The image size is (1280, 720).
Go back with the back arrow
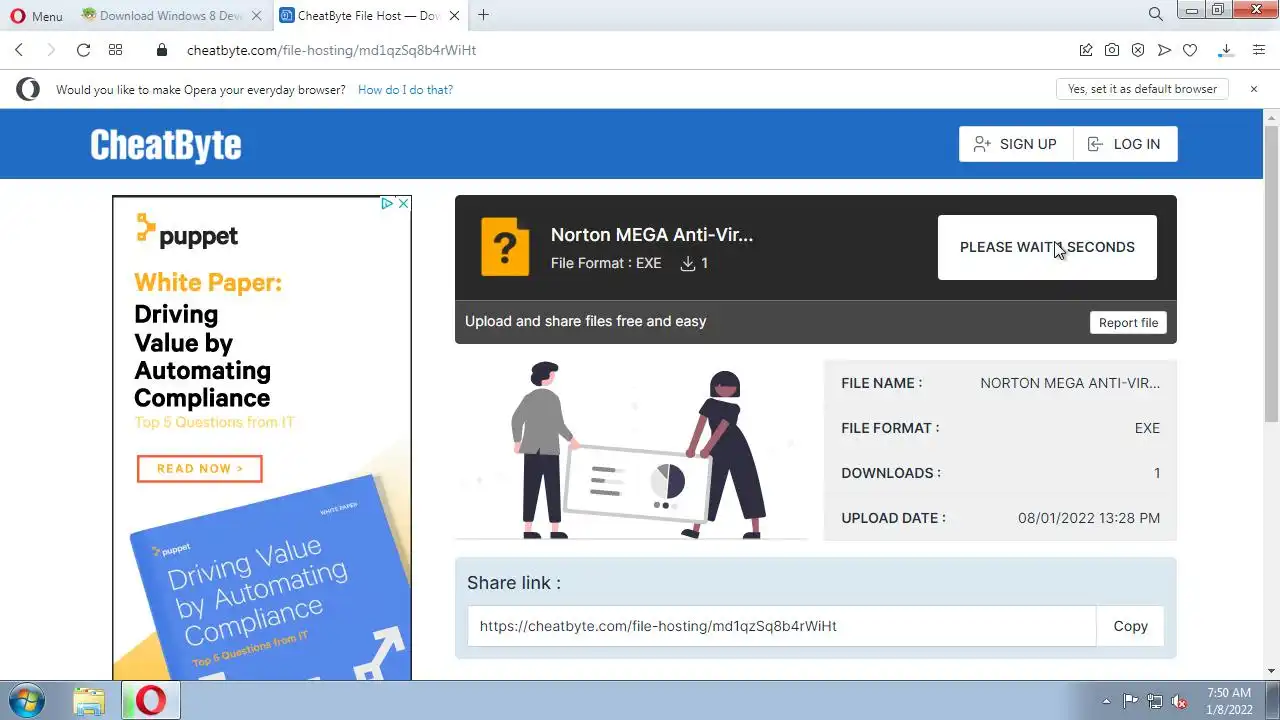point(19,50)
